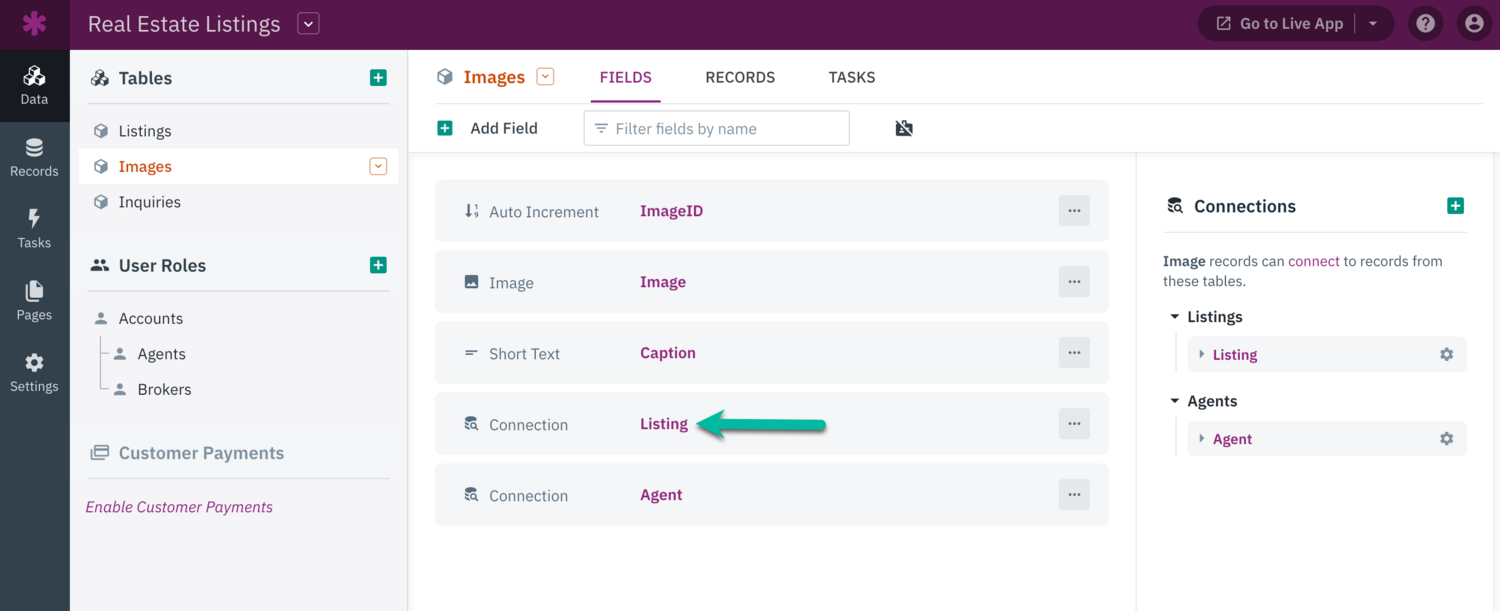Add a new connection with plus icon
Screen dimensions: 1500x611
1455,206
